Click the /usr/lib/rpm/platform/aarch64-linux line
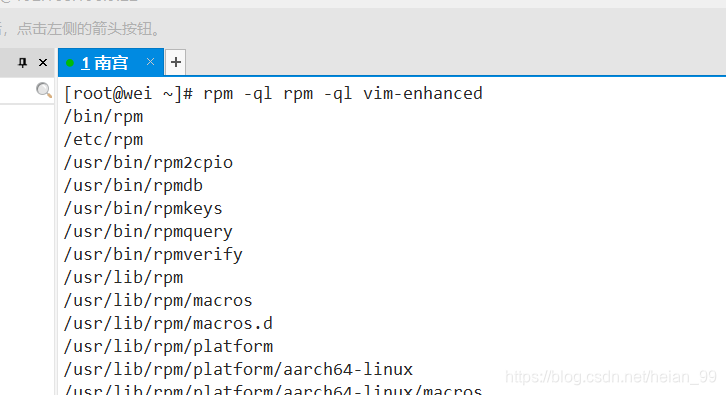 (238, 370)
